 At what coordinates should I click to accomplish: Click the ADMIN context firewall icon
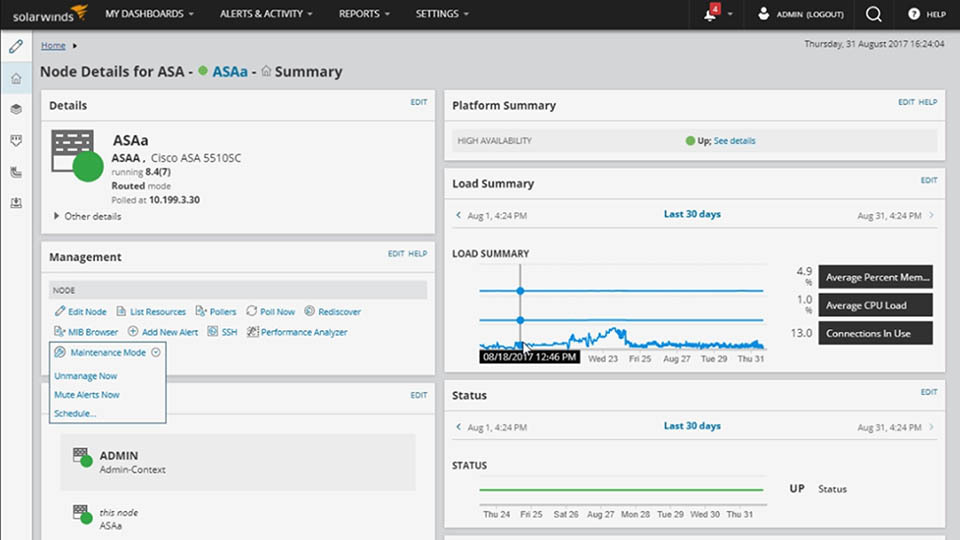(82, 456)
